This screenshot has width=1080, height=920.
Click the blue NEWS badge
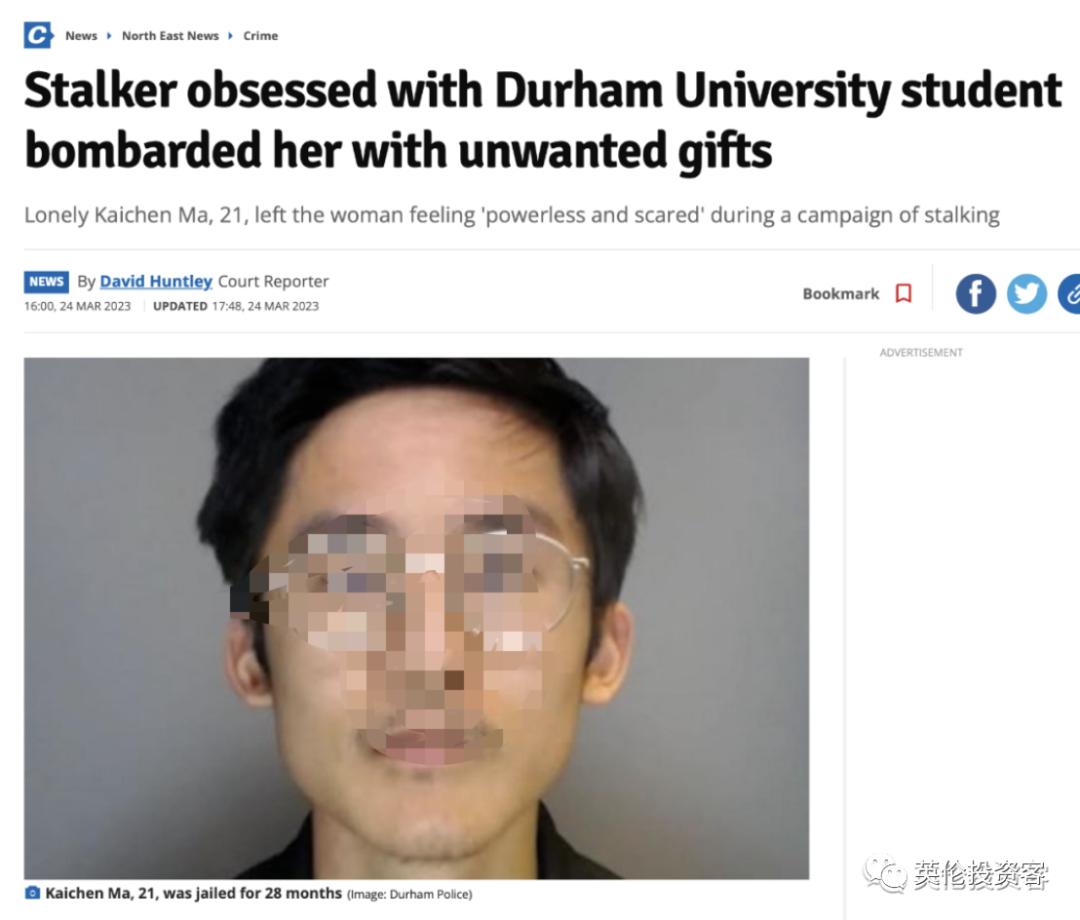(46, 282)
